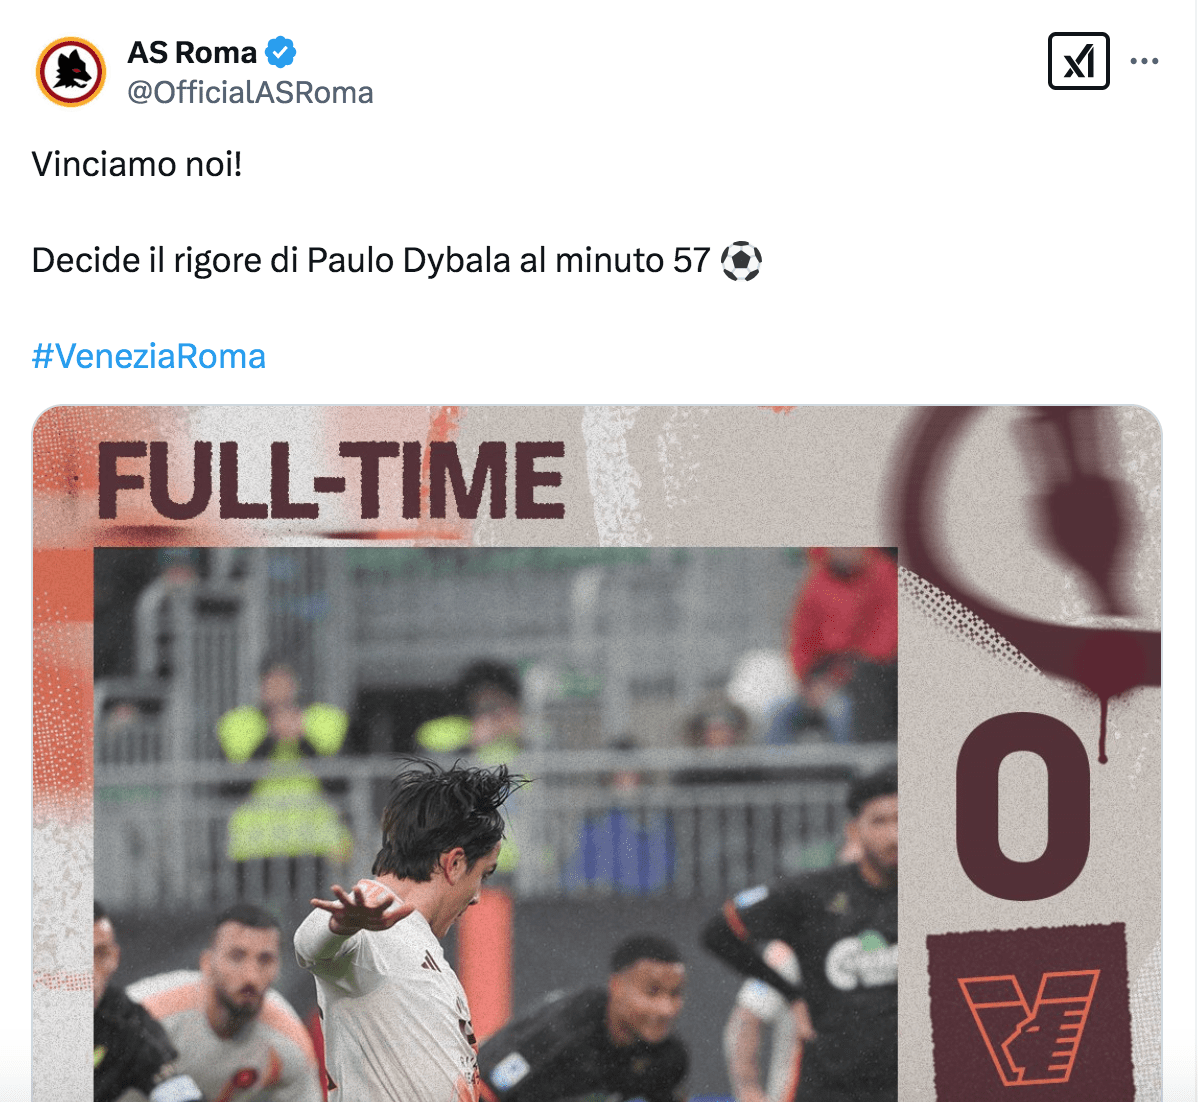Screen dimensions: 1198x1102
Task: Select the 'Vinciamo noi!' tweet text
Action: [x=137, y=164]
